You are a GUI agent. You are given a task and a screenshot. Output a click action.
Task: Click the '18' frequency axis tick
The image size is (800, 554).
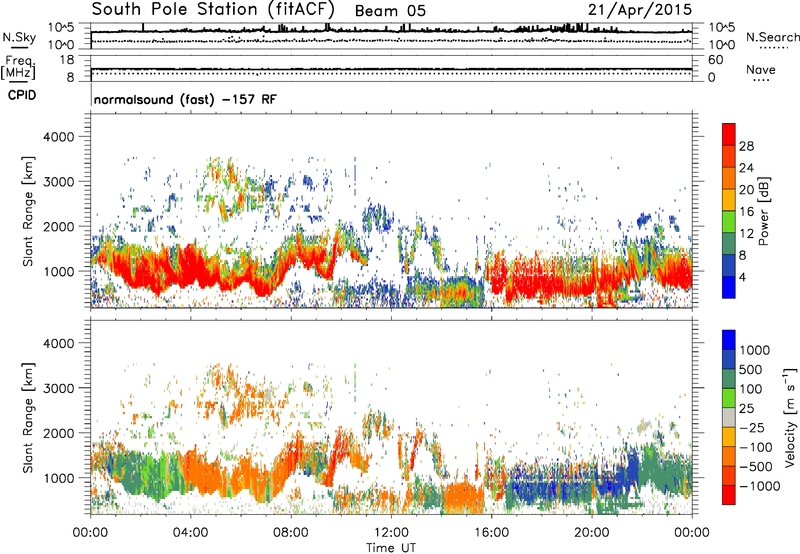pyautogui.click(x=67, y=60)
